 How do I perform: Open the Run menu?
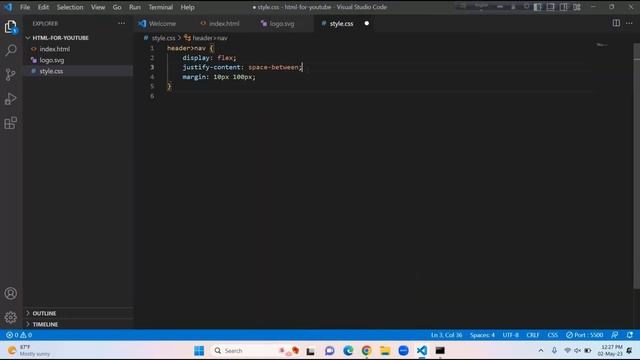coord(135,7)
